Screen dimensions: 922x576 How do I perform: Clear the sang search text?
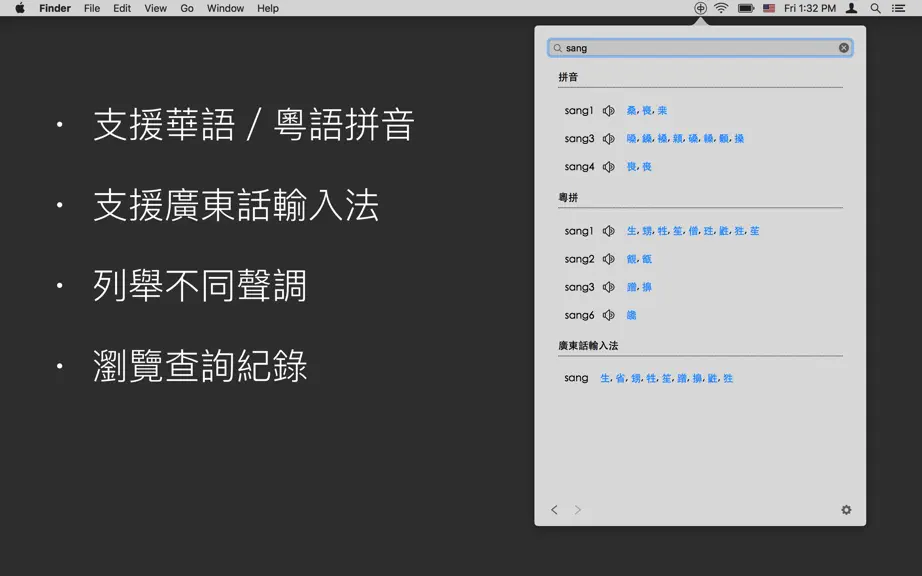pyautogui.click(x=844, y=48)
